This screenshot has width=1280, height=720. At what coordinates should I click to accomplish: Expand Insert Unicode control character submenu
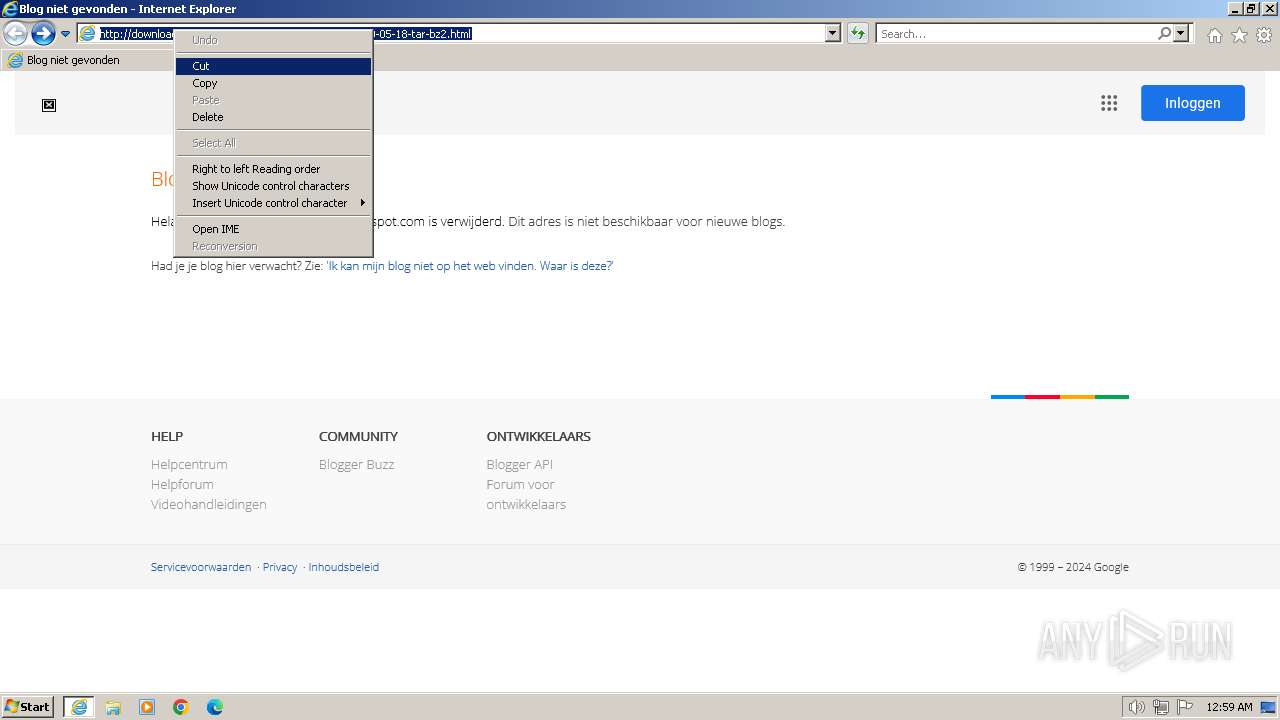coord(273,203)
